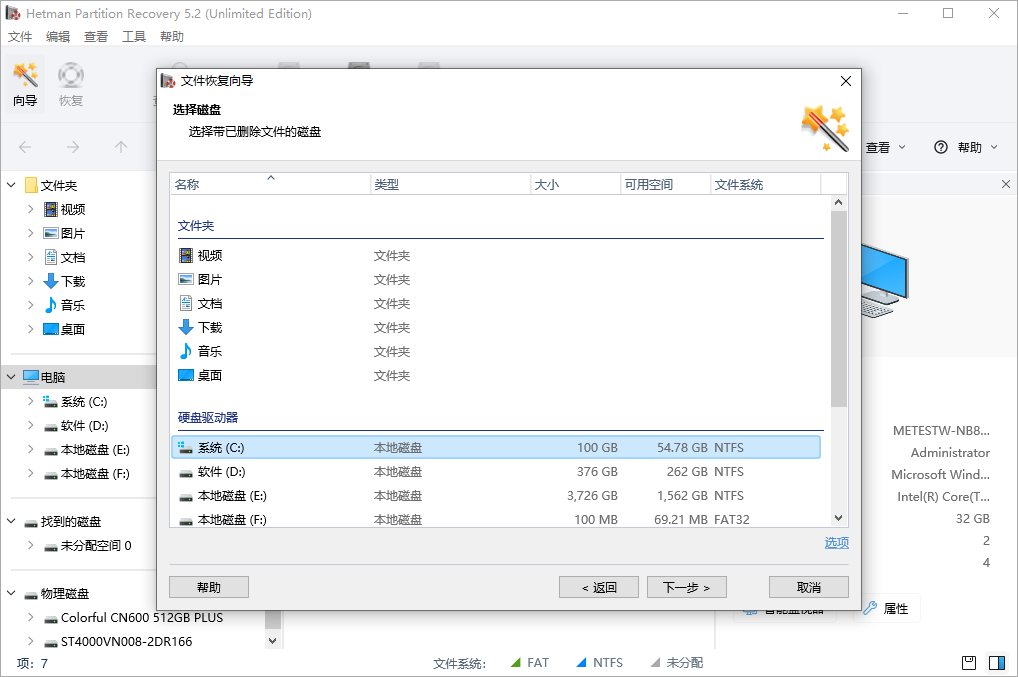Click the panel layout icon at bottom right
Screen dimensions: 1018x677
tap(996, 662)
